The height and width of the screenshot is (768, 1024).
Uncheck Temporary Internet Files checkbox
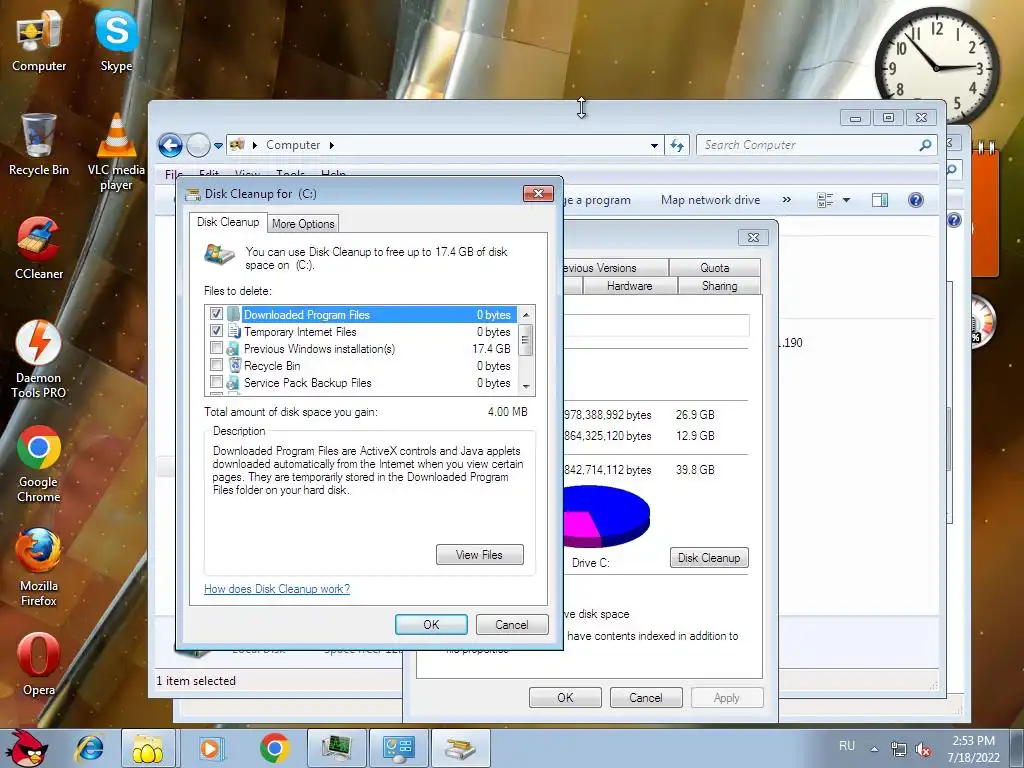216,331
